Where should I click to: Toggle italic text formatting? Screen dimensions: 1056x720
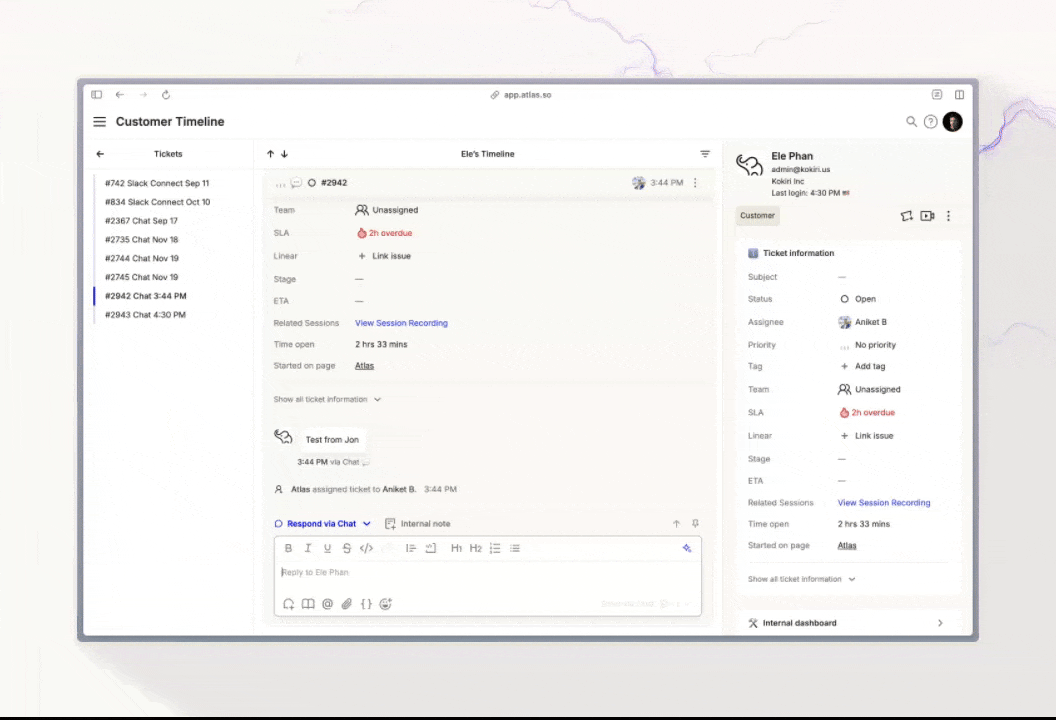coord(308,548)
